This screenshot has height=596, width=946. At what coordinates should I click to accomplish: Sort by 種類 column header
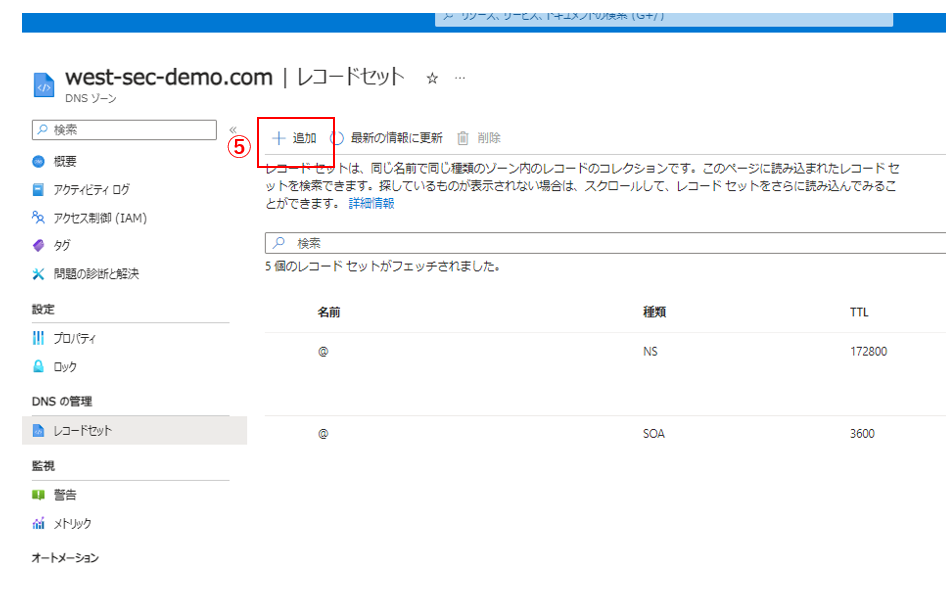(654, 312)
